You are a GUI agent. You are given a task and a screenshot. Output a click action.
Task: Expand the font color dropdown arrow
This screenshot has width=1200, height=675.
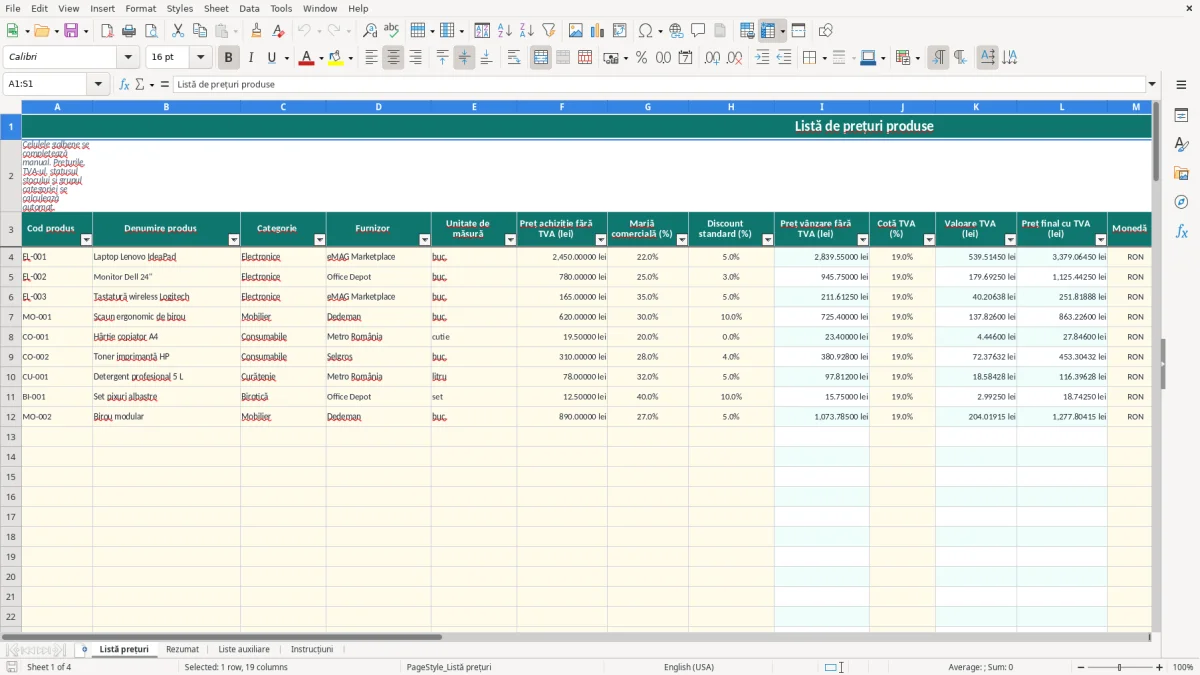[x=320, y=58]
